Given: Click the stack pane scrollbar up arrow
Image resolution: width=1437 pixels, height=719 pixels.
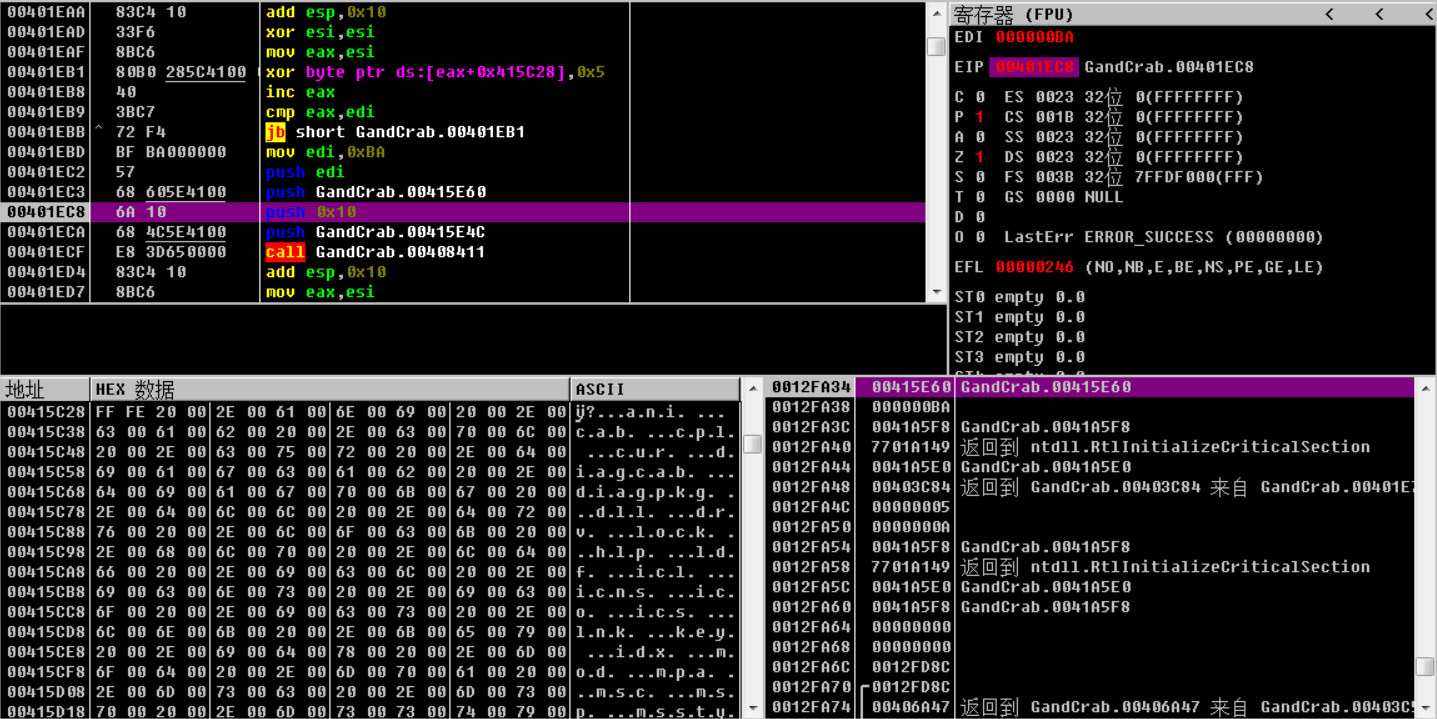Looking at the screenshot, I should pos(1425,386).
